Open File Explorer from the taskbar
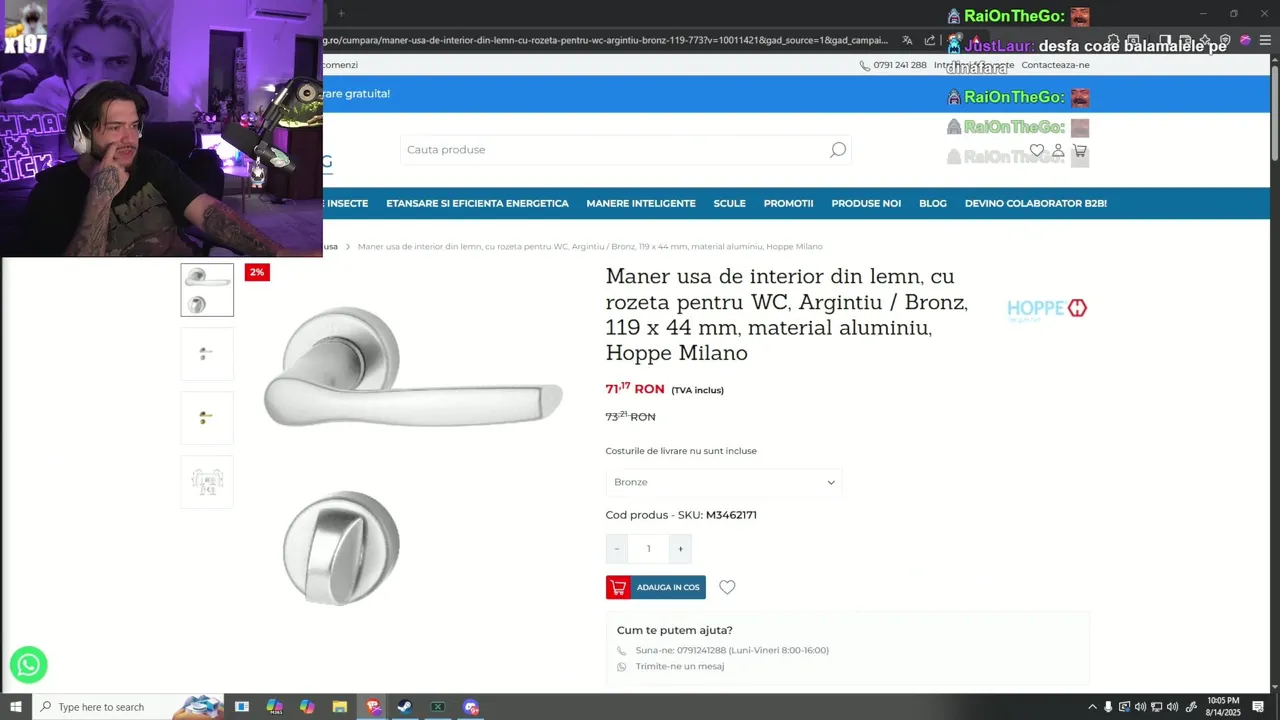This screenshot has width=1280, height=720. [x=340, y=707]
